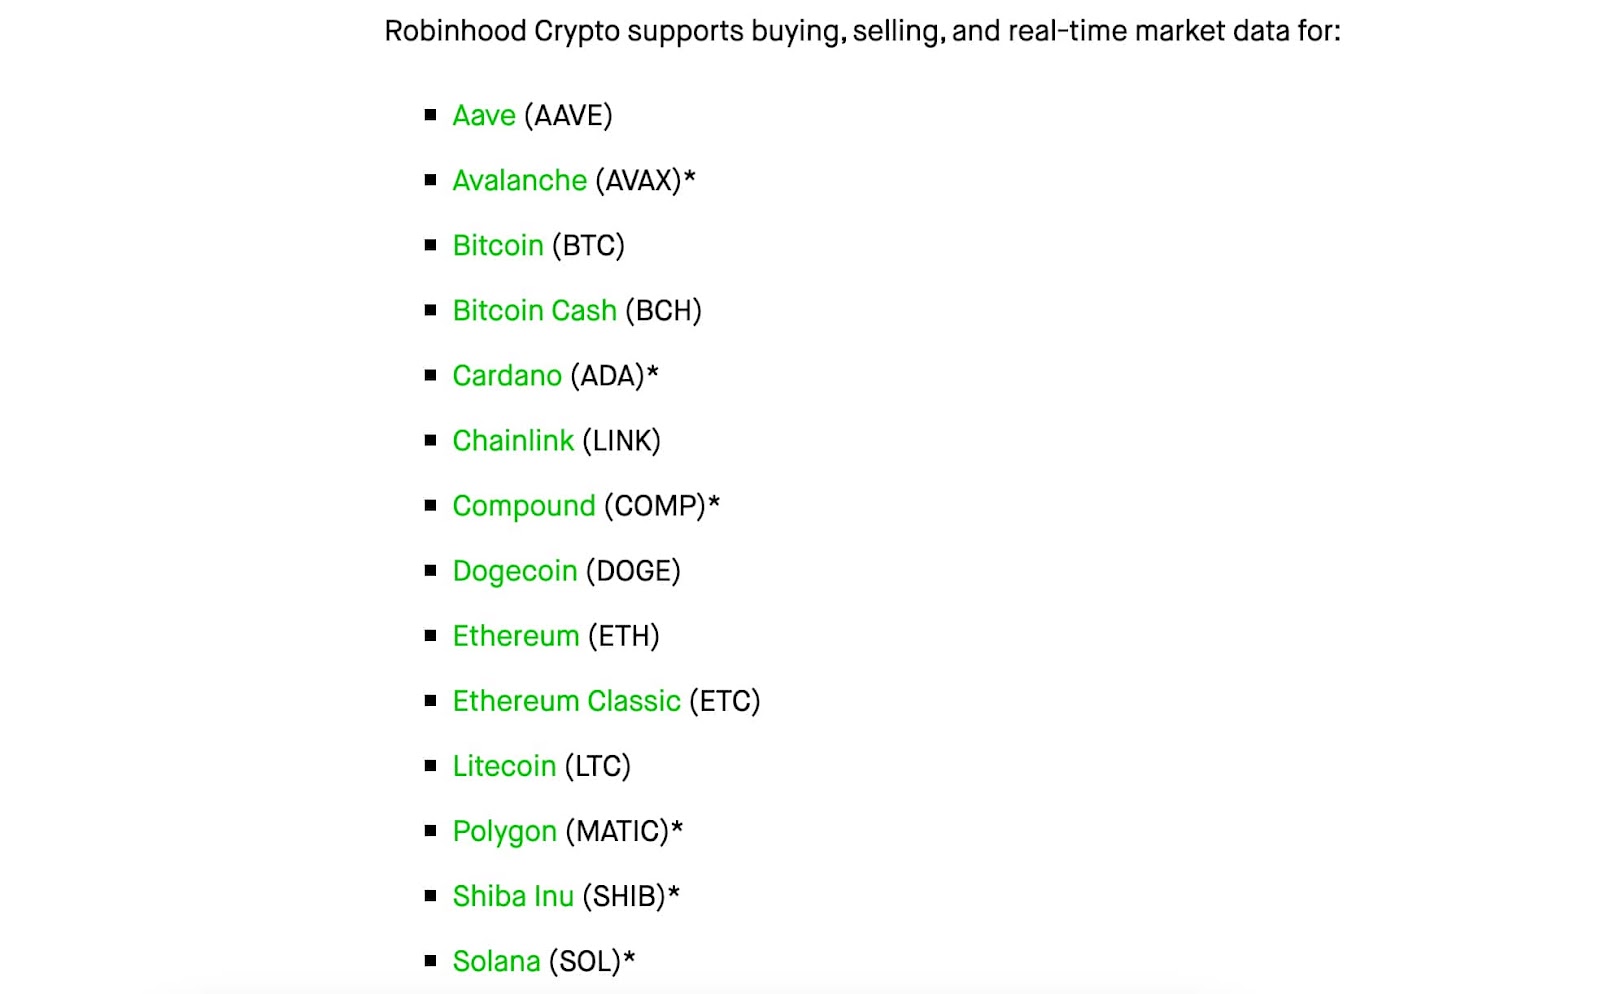The height and width of the screenshot is (994, 1600).
Task: Open the Aave link
Action: [x=484, y=116]
